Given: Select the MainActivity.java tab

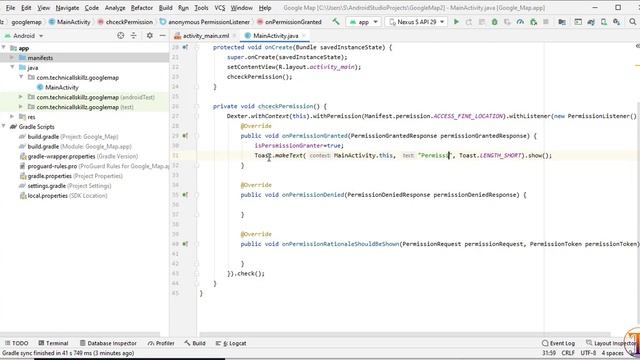Looking at the screenshot, I should pos(275,36).
